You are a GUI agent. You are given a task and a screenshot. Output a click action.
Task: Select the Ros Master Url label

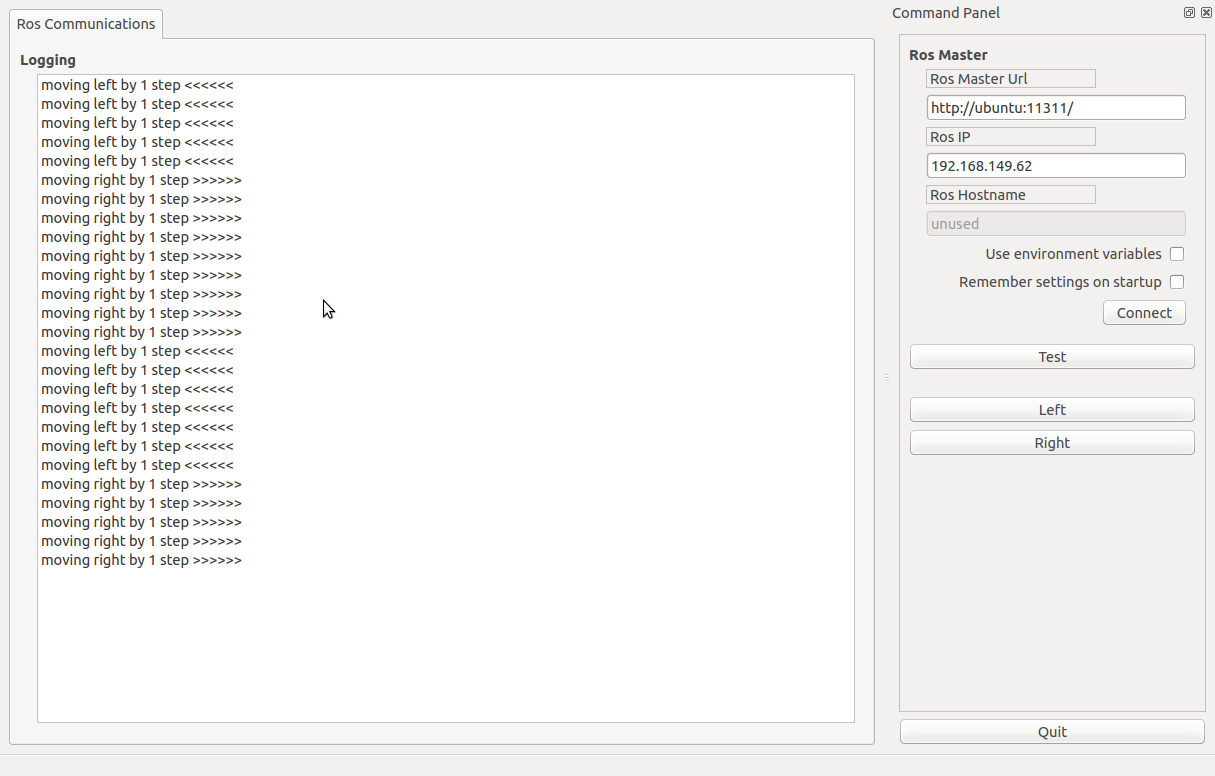[1011, 79]
